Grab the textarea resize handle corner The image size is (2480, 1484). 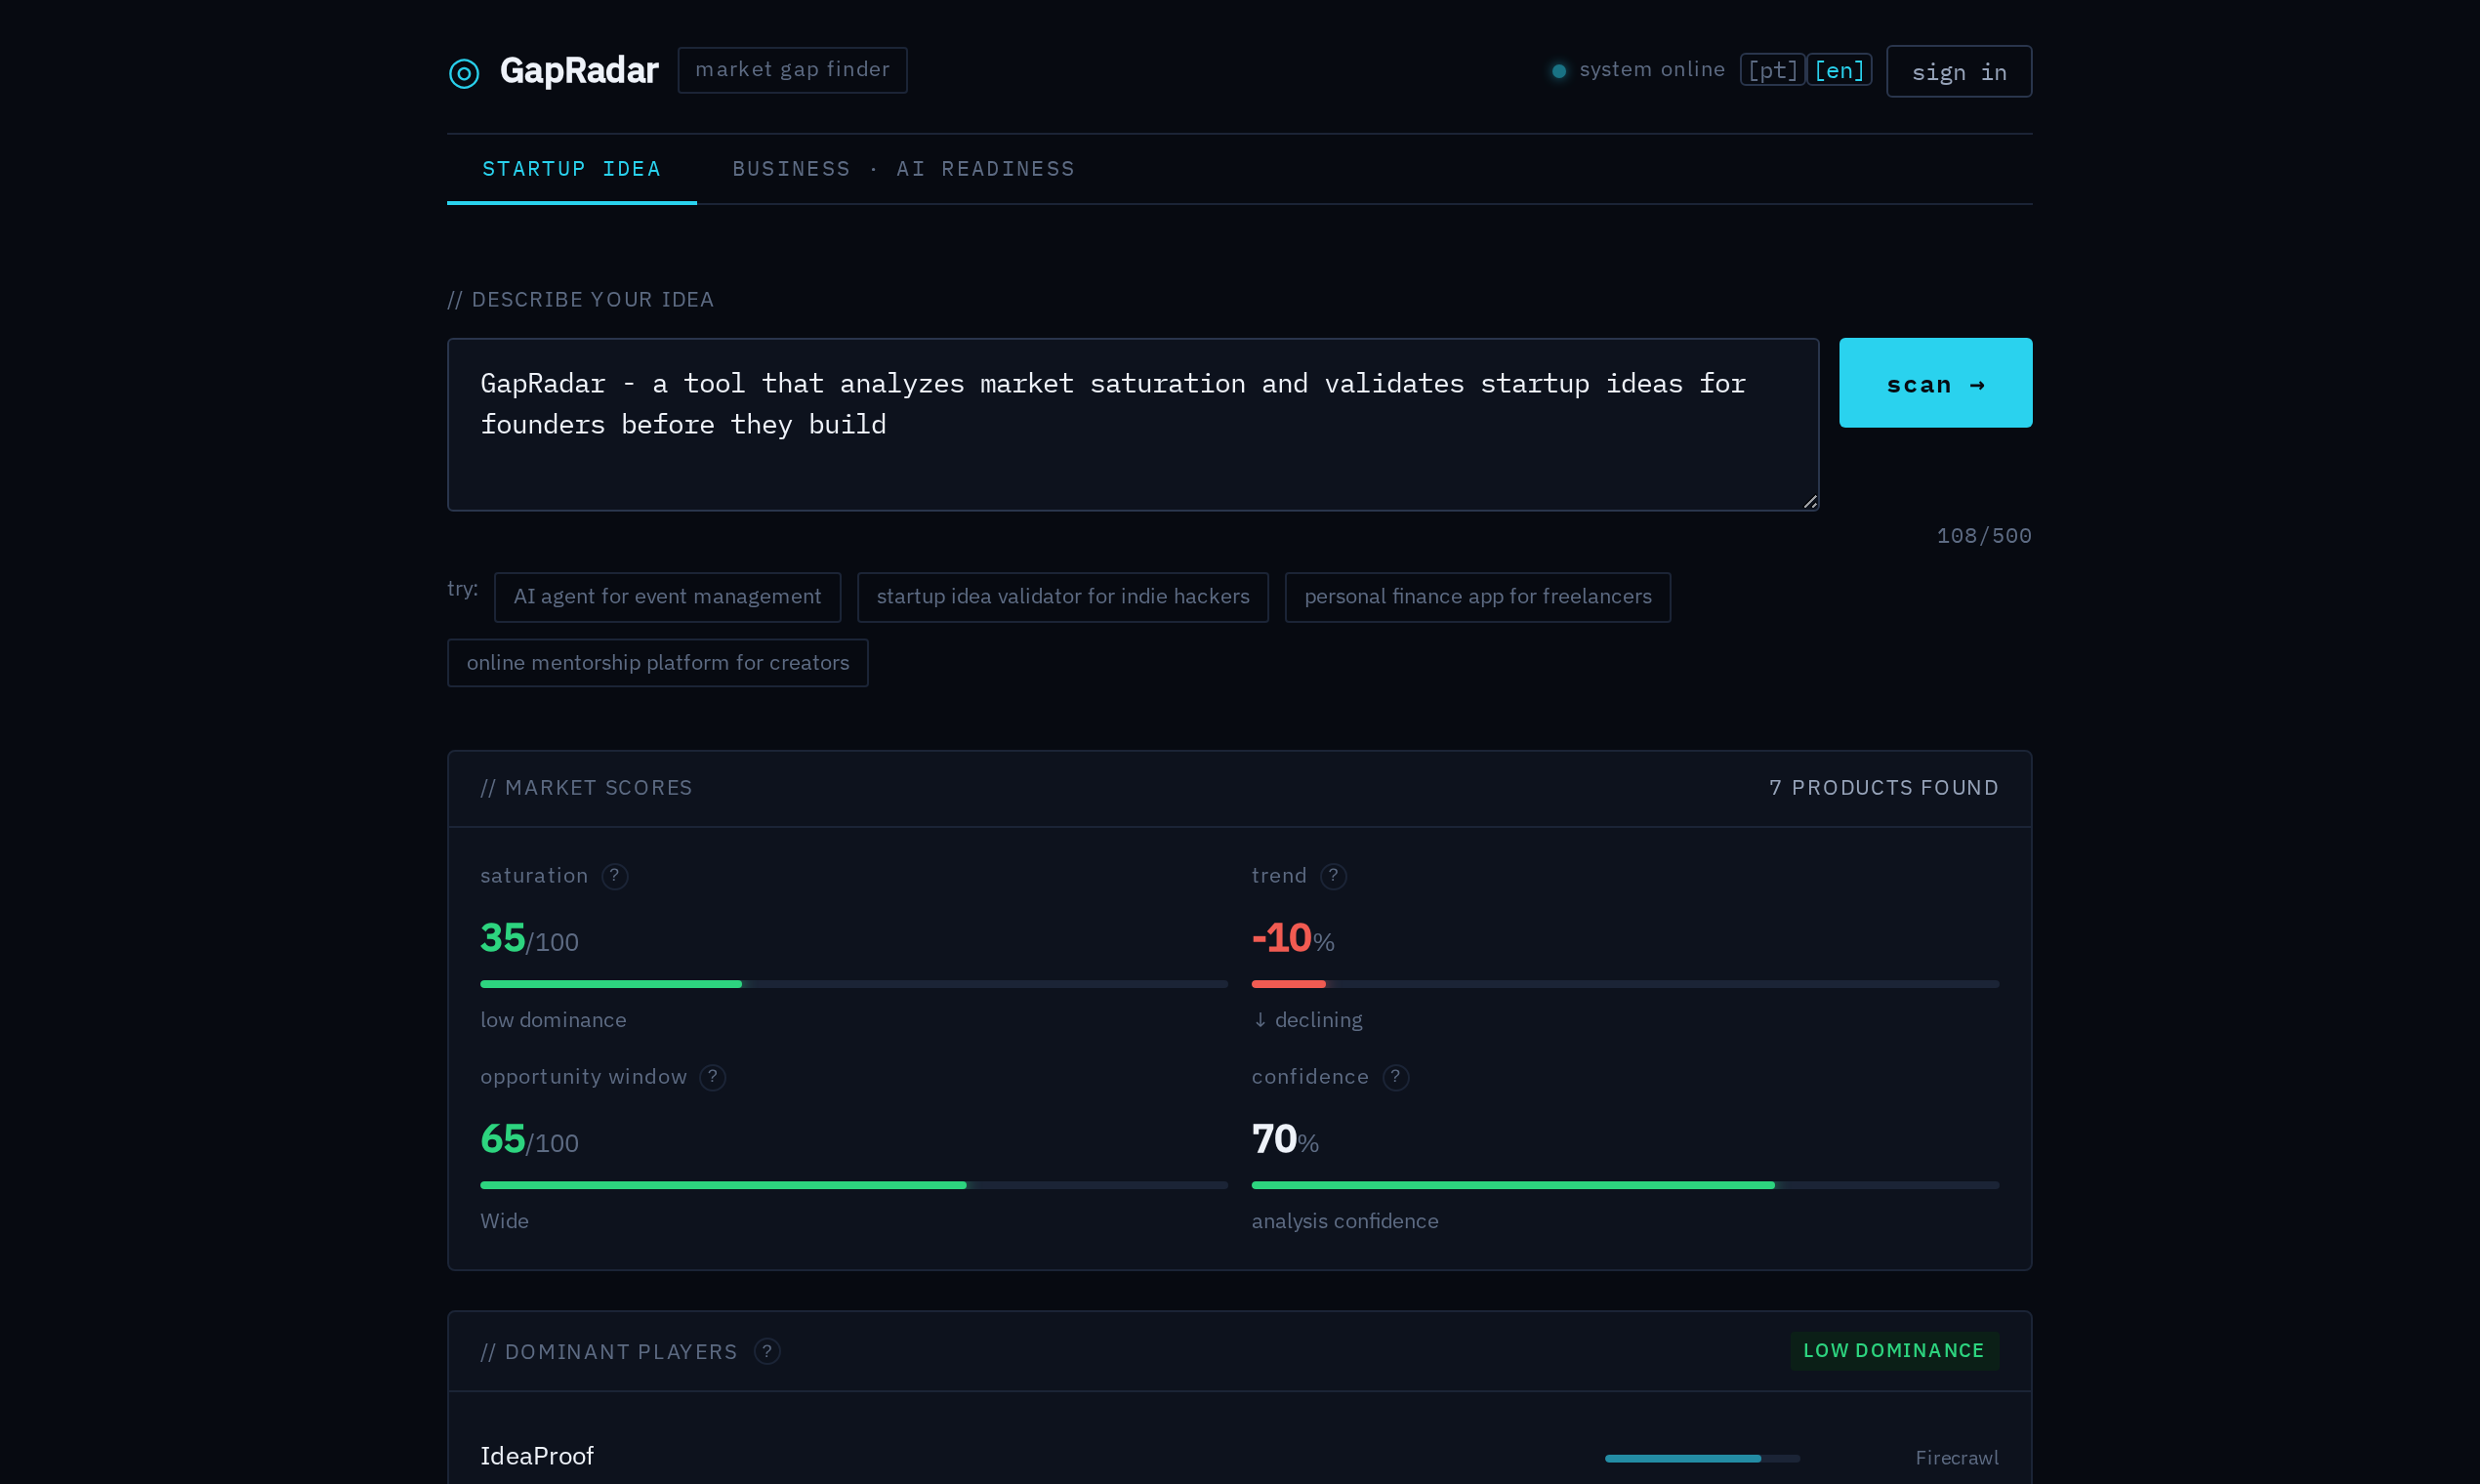[x=1810, y=502]
